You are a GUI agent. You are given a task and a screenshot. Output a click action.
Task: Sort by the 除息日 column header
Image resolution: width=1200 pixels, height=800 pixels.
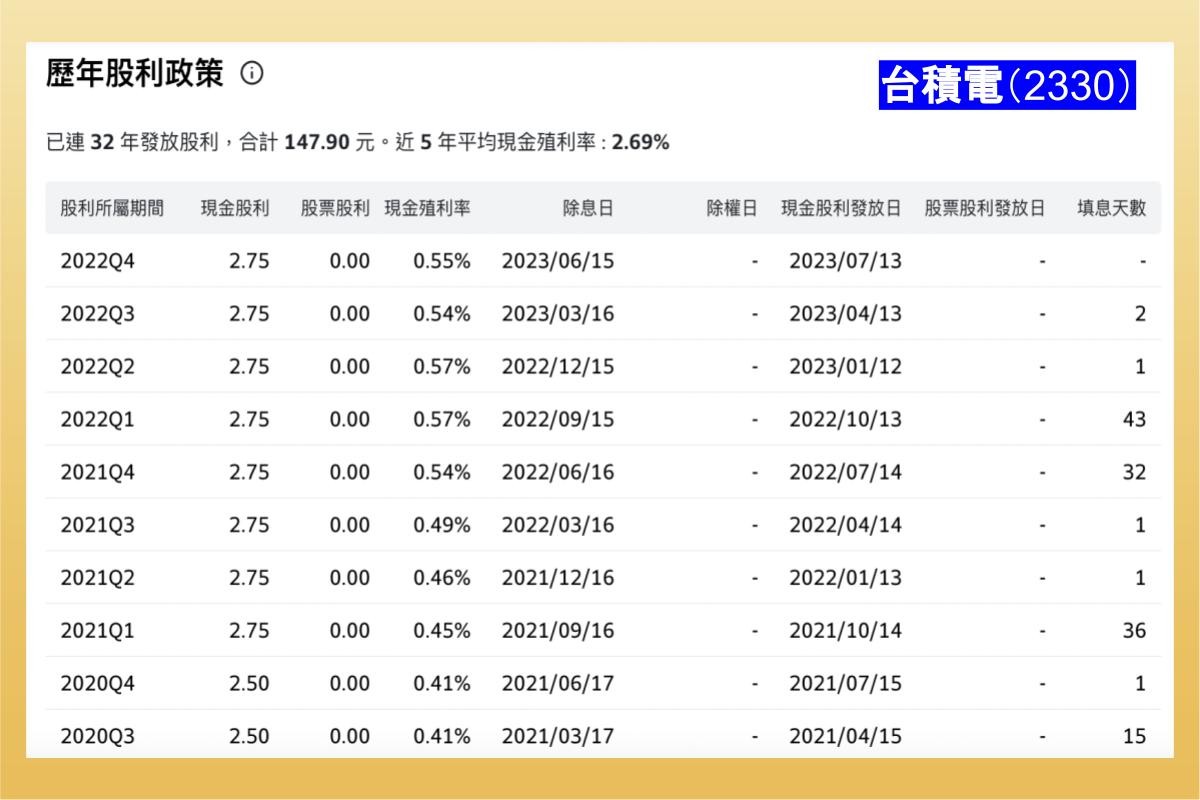click(586, 208)
